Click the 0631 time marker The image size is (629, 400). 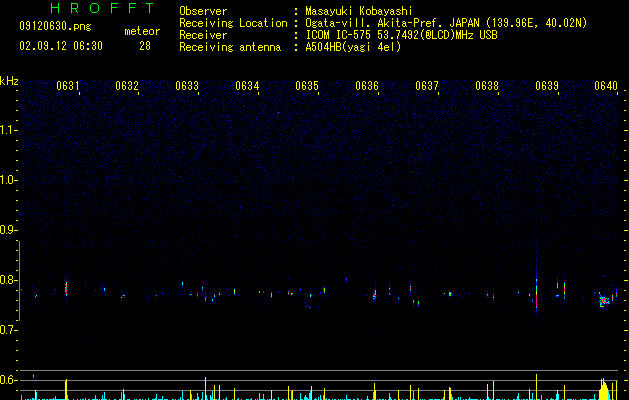coord(67,86)
